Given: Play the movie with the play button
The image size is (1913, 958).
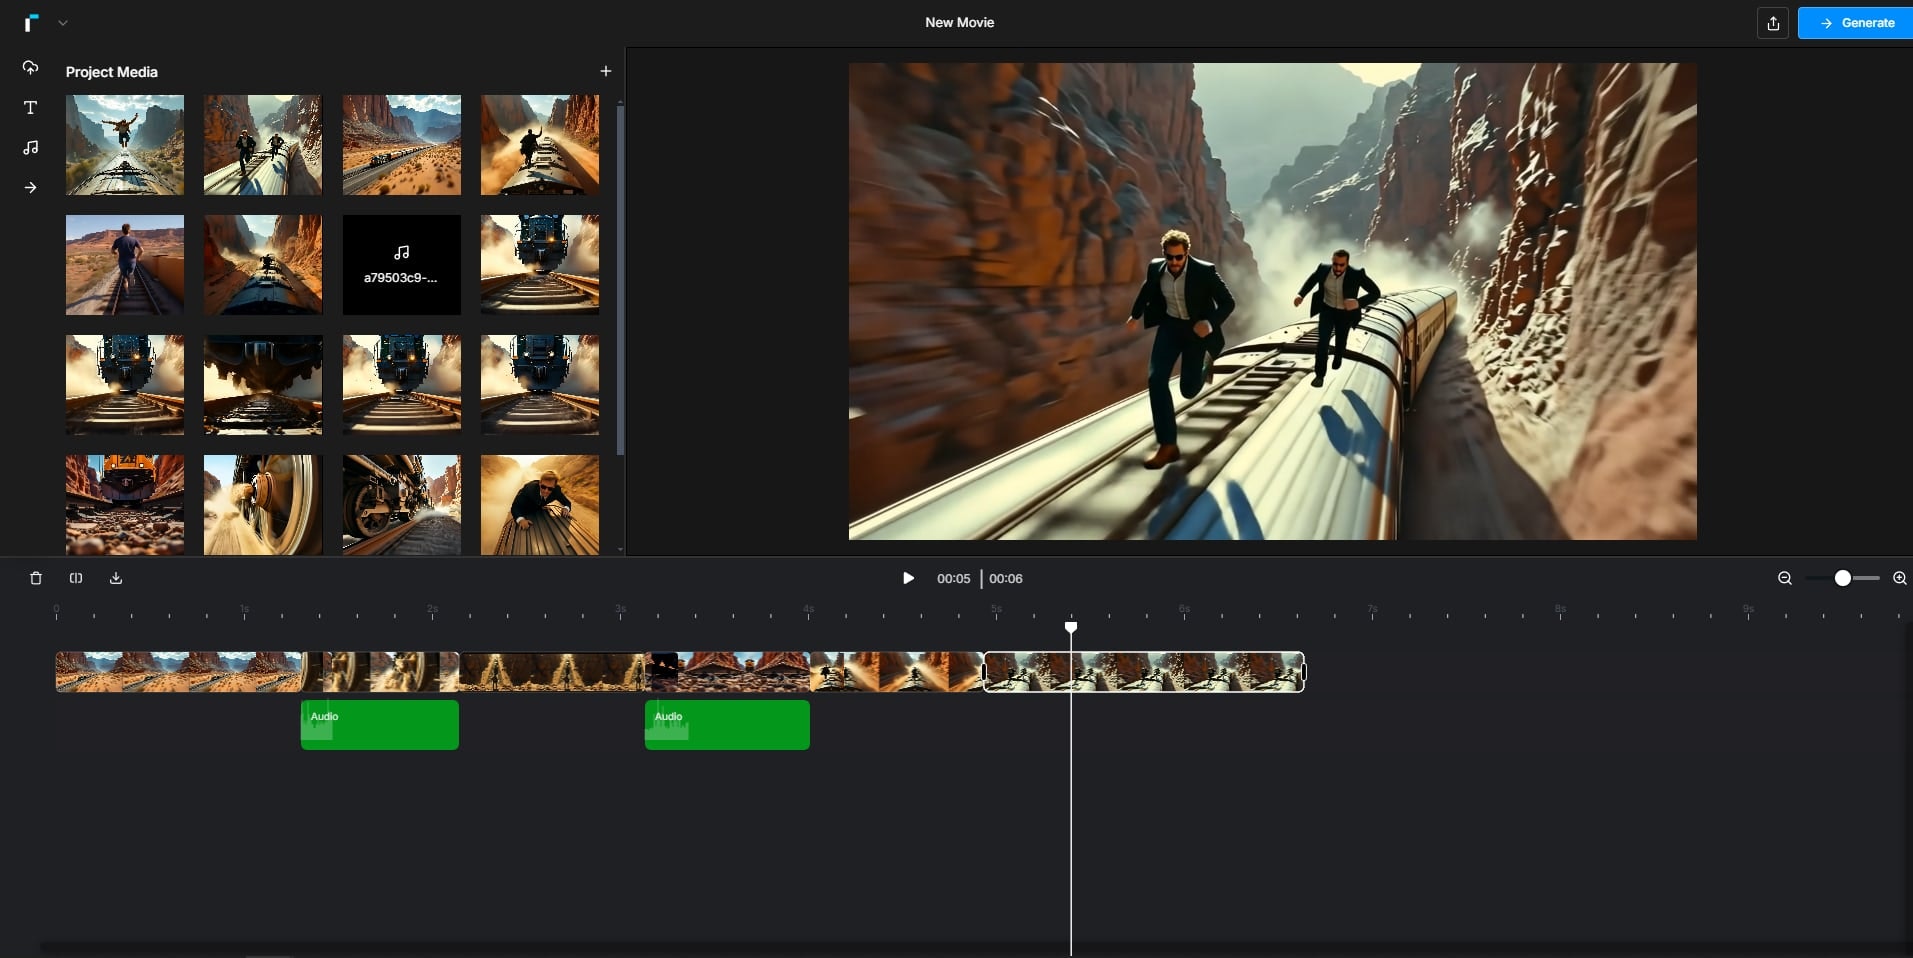Looking at the screenshot, I should [x=908, y=578].
